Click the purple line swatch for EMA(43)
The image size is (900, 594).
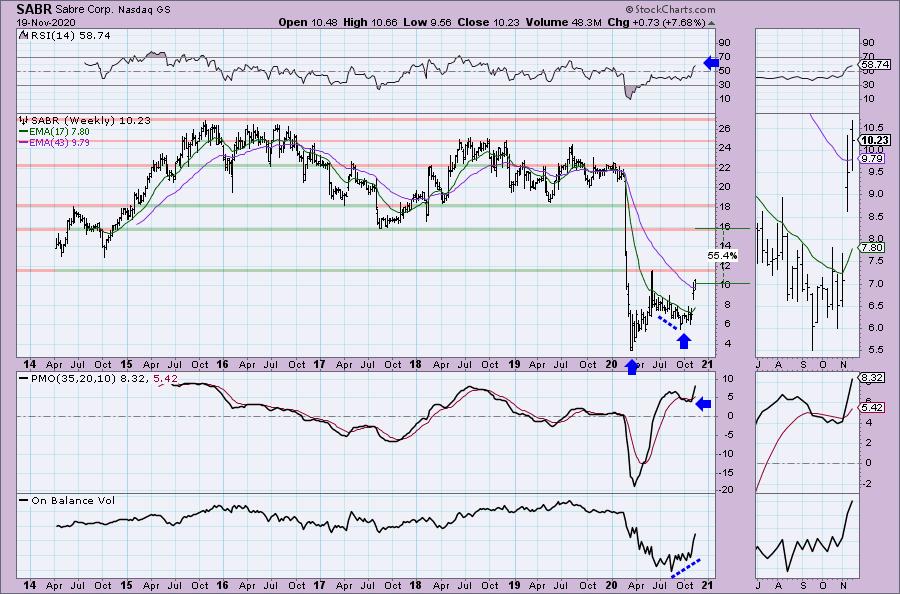click(x=24, y=142)
